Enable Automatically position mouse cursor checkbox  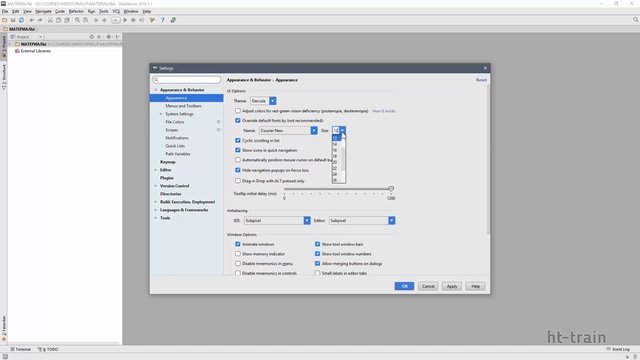238,160
